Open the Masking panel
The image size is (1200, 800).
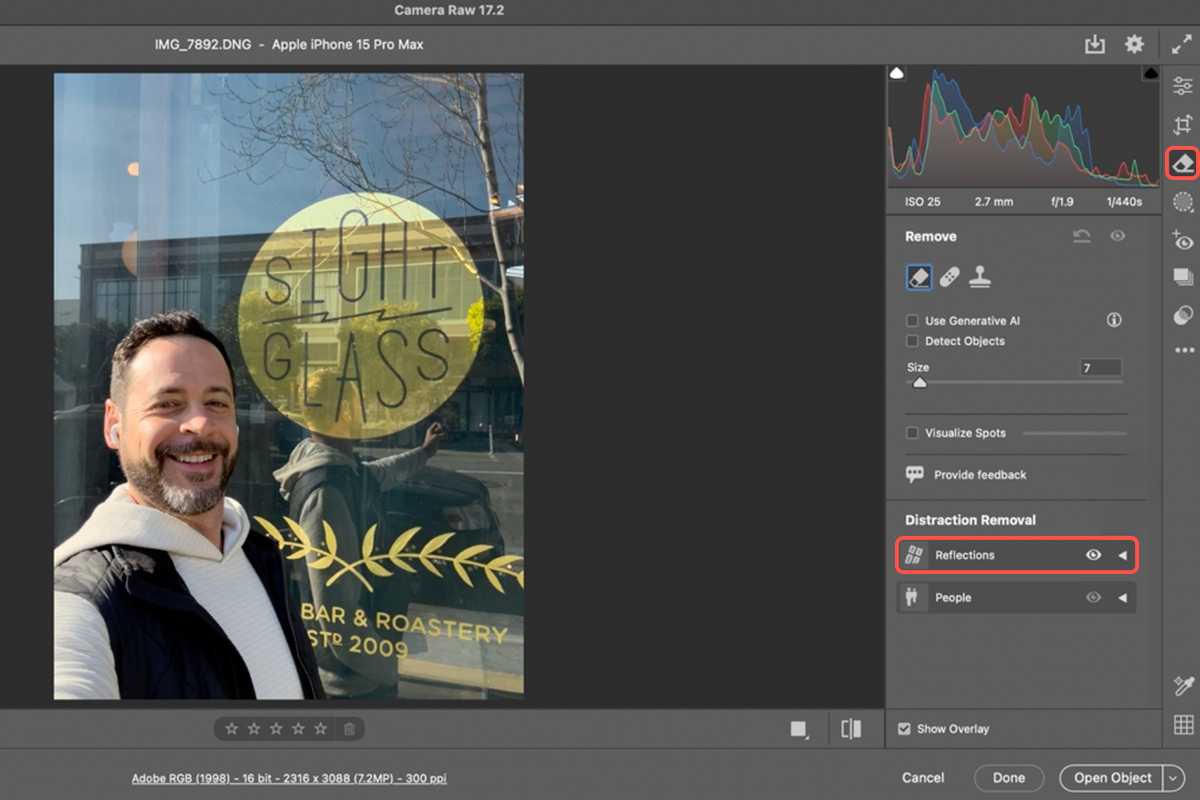pos(1182,201)
